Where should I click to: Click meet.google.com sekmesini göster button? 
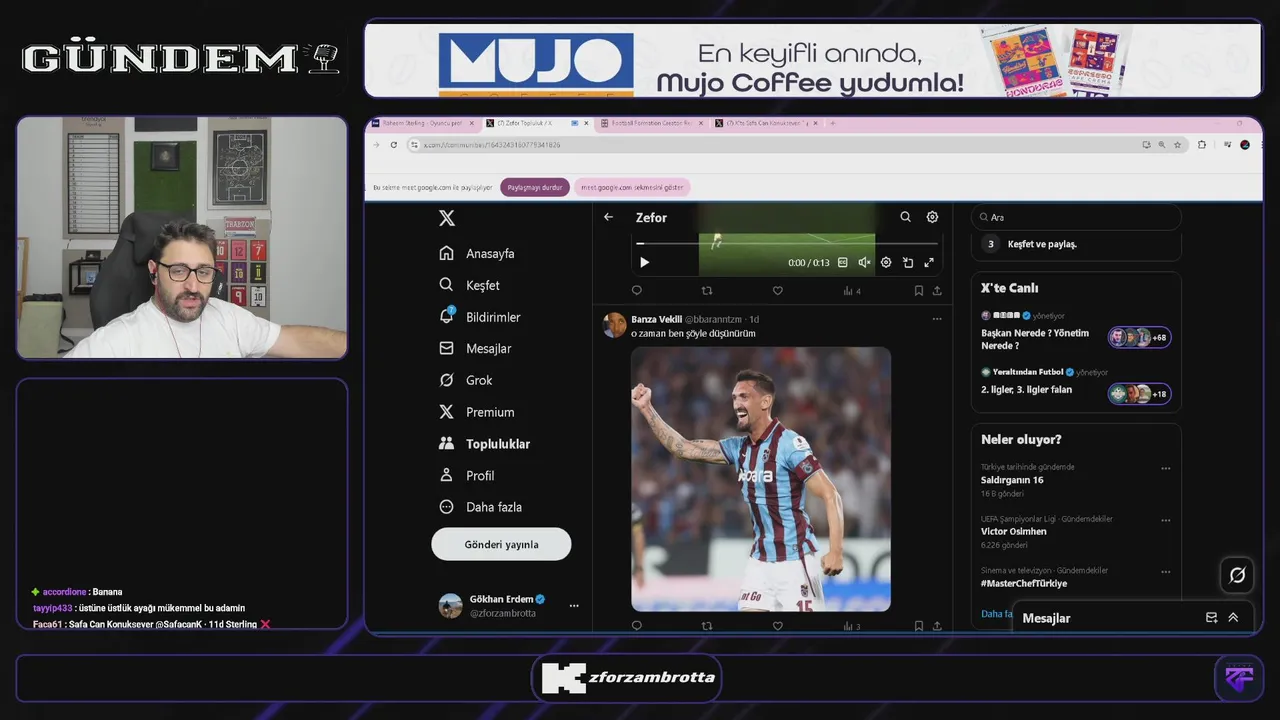(x=632, y=187)
